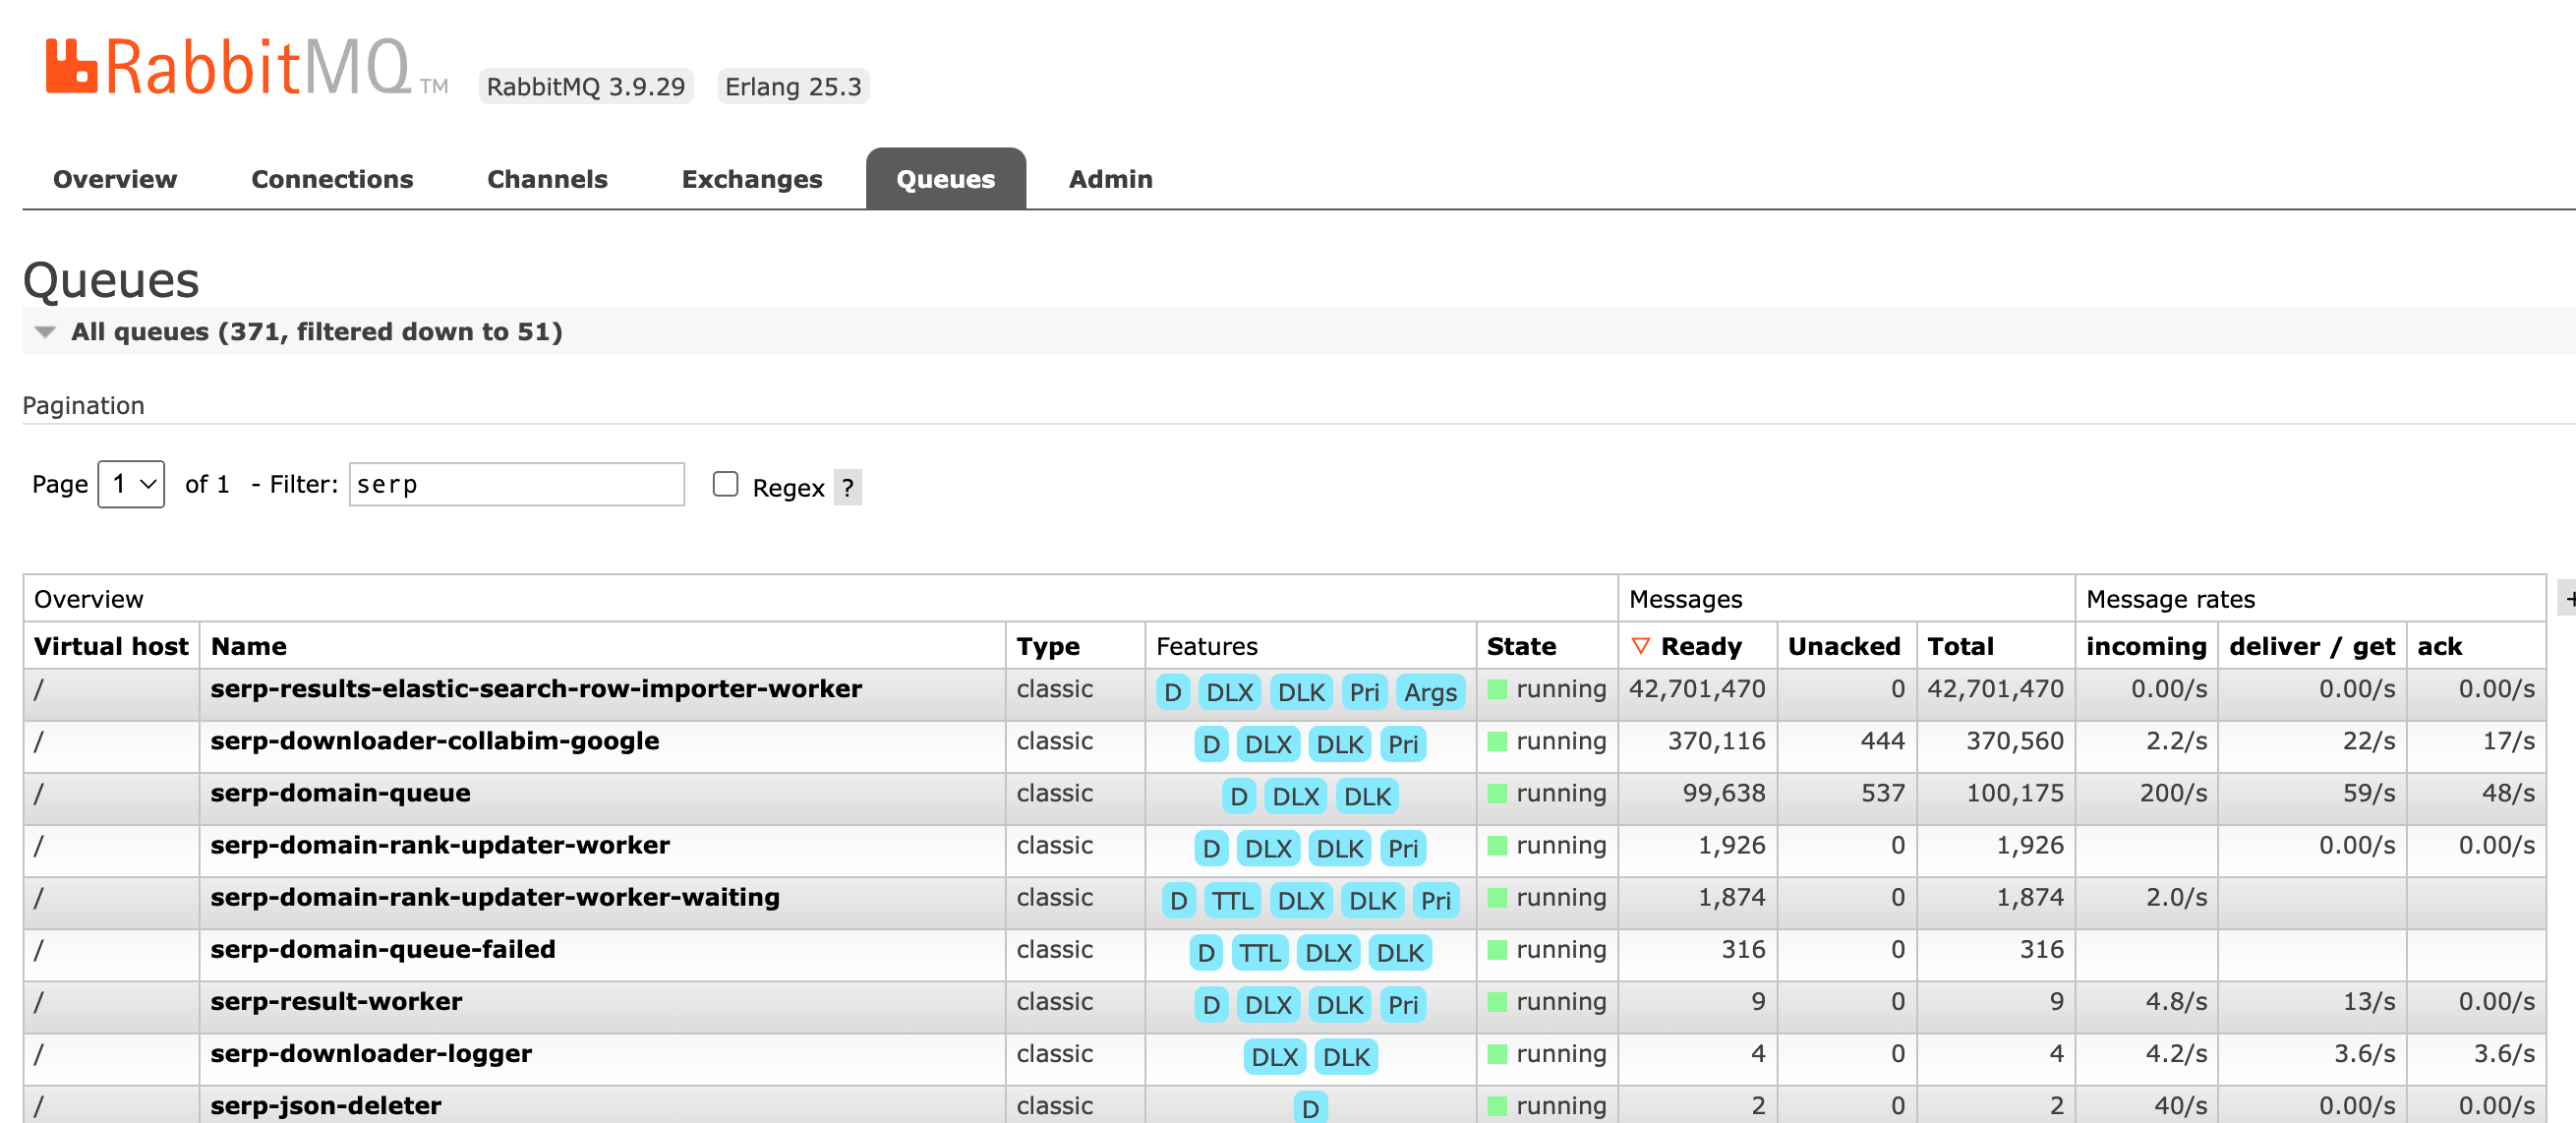Sort by Total messages column
This screenshot has height=1123, width=2576.
pos(1960,646)
